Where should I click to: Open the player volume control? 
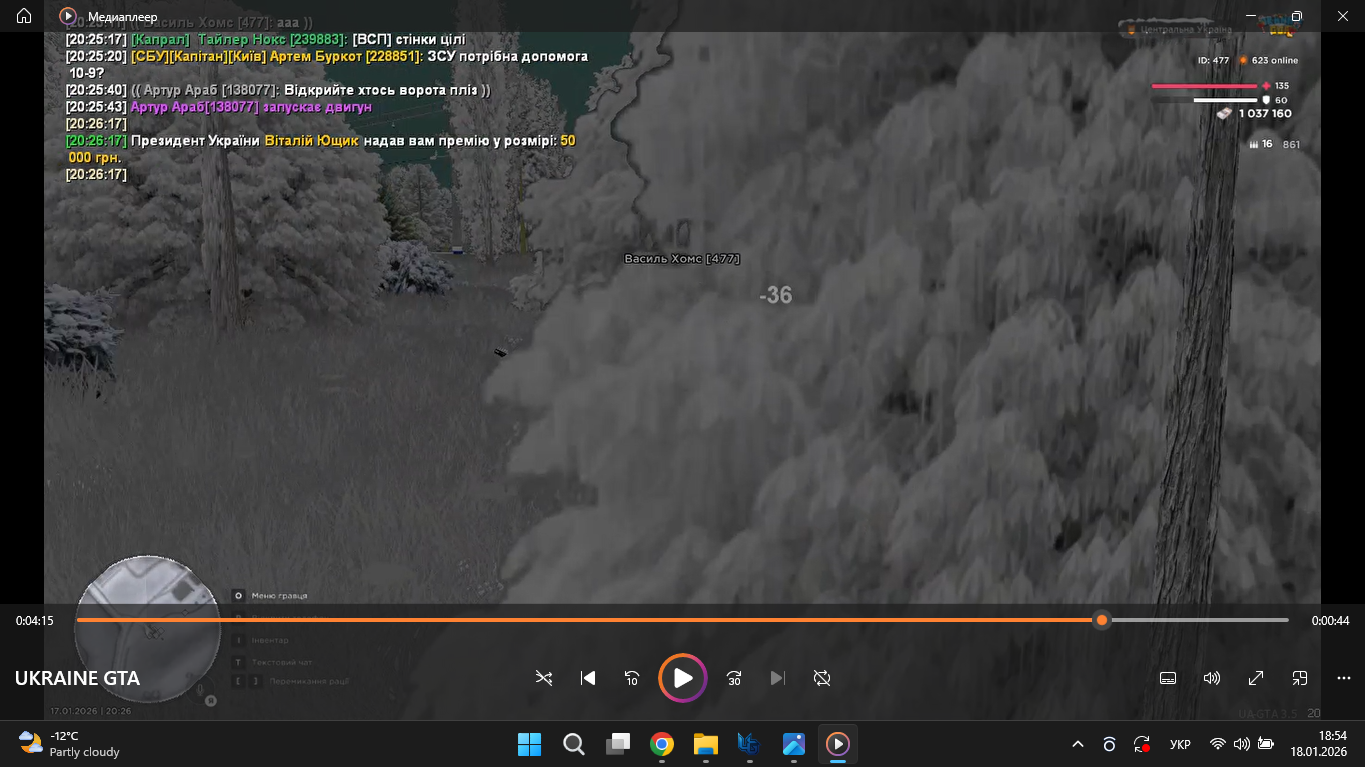pos(1212,678)
